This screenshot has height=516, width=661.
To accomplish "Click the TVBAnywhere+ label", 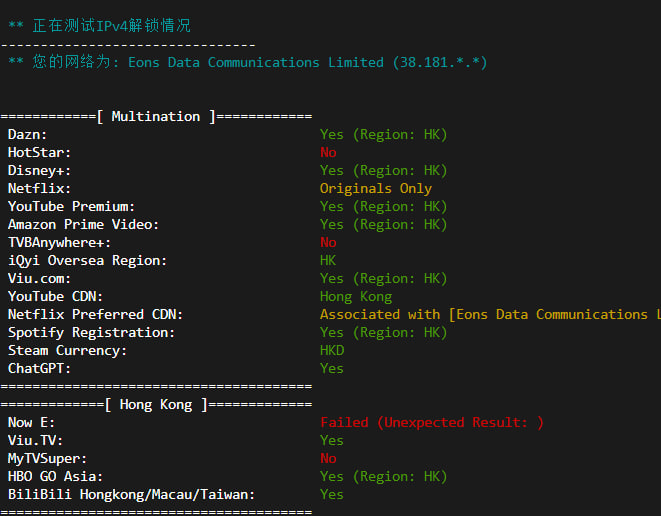I will click(60, 243).
